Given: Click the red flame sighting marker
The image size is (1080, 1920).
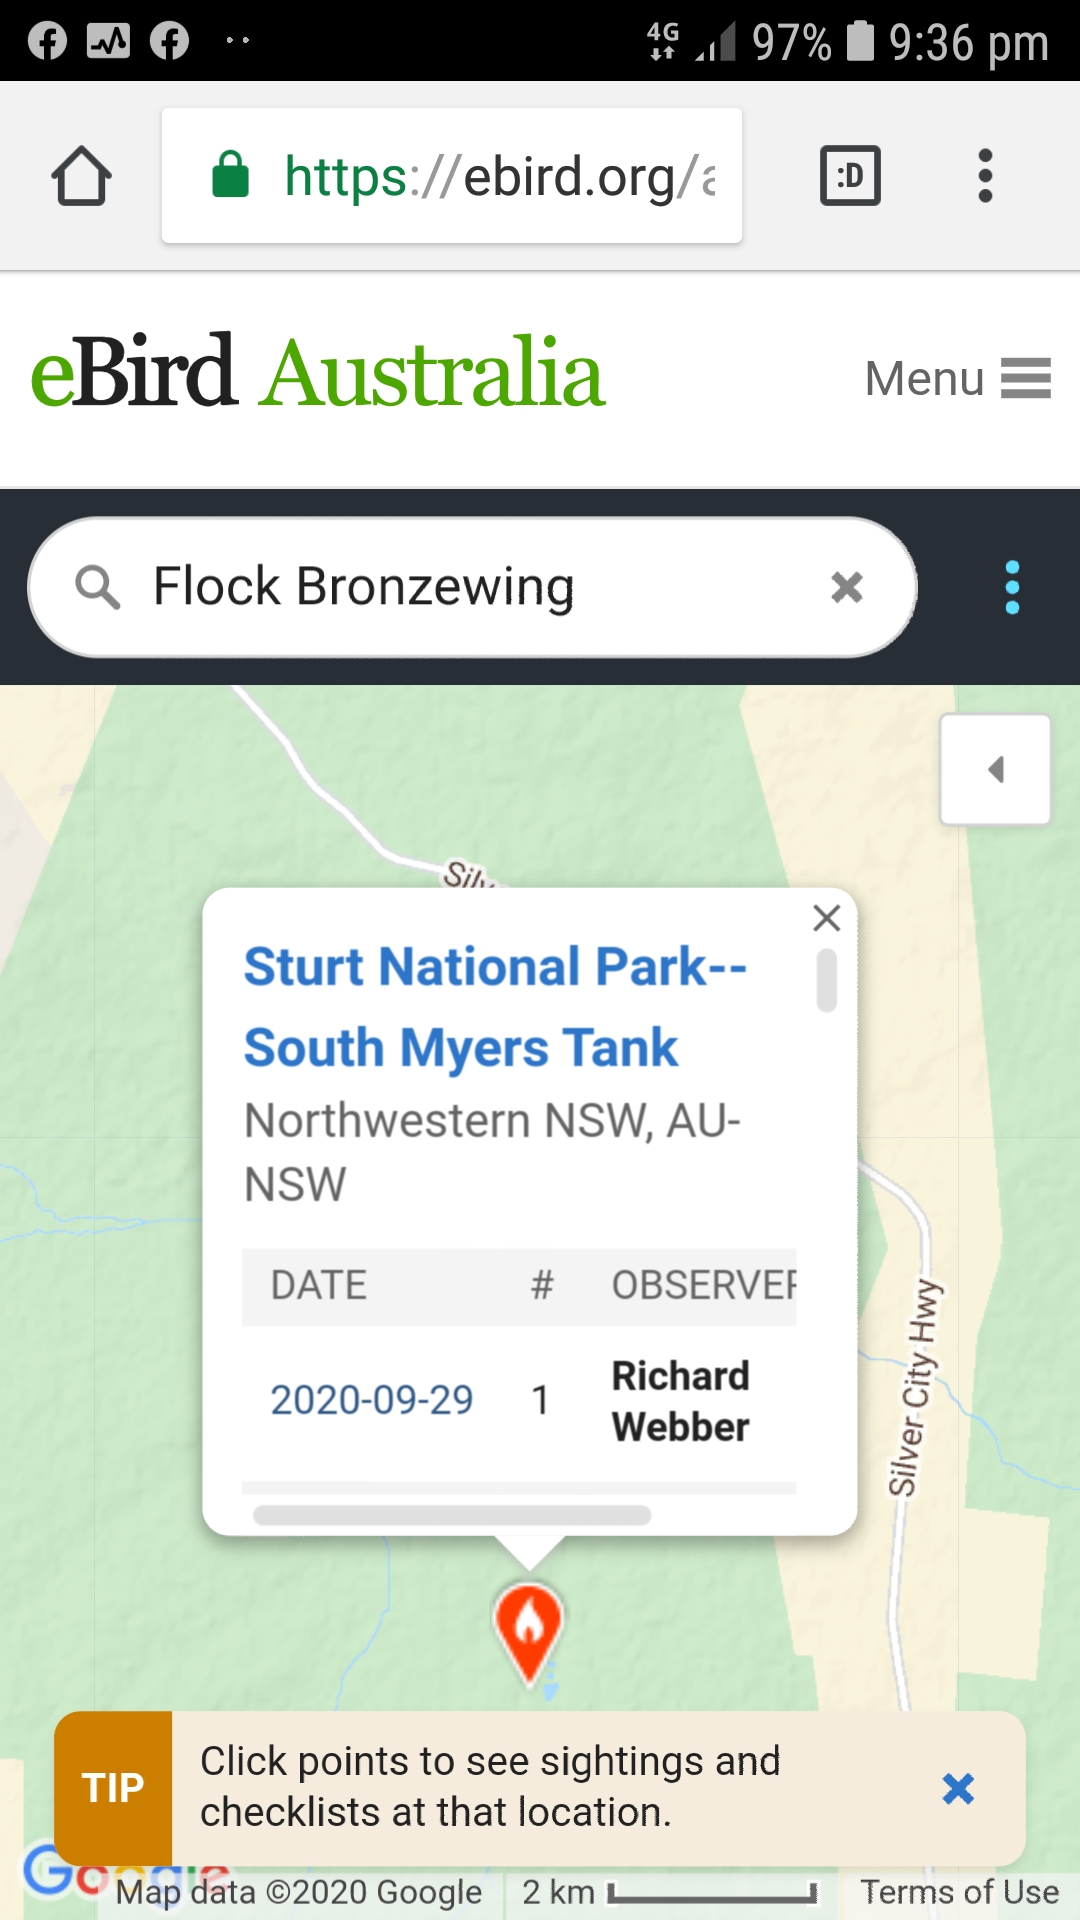Looking at the screenshot, I should pos(529,1632).
